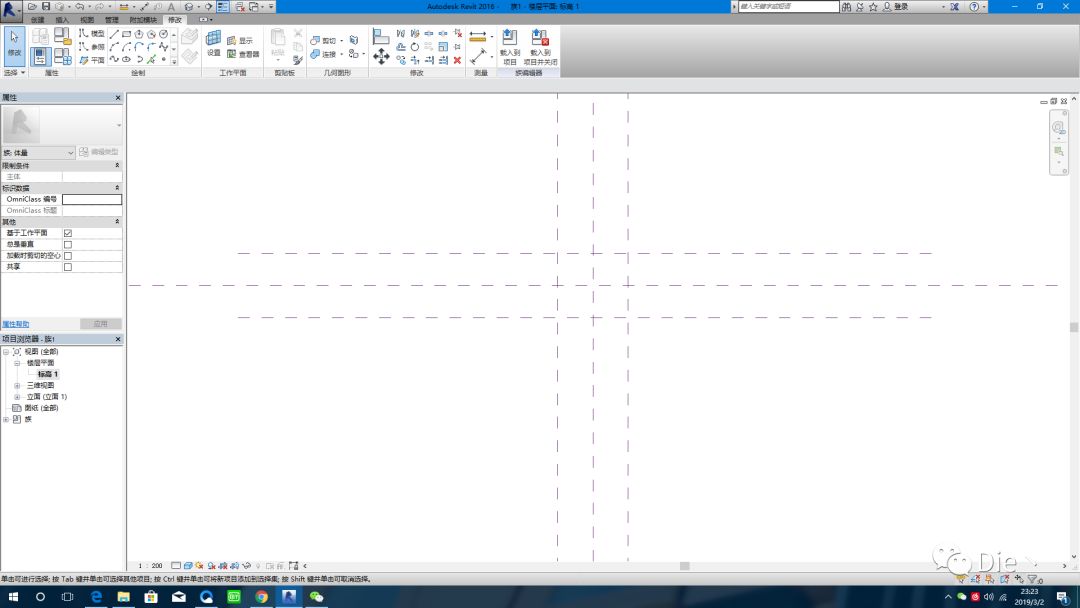Open the 附加模块 ribbon tab
The width and height of the screenshot is (1080, 608).
click(x=143, y=20)
